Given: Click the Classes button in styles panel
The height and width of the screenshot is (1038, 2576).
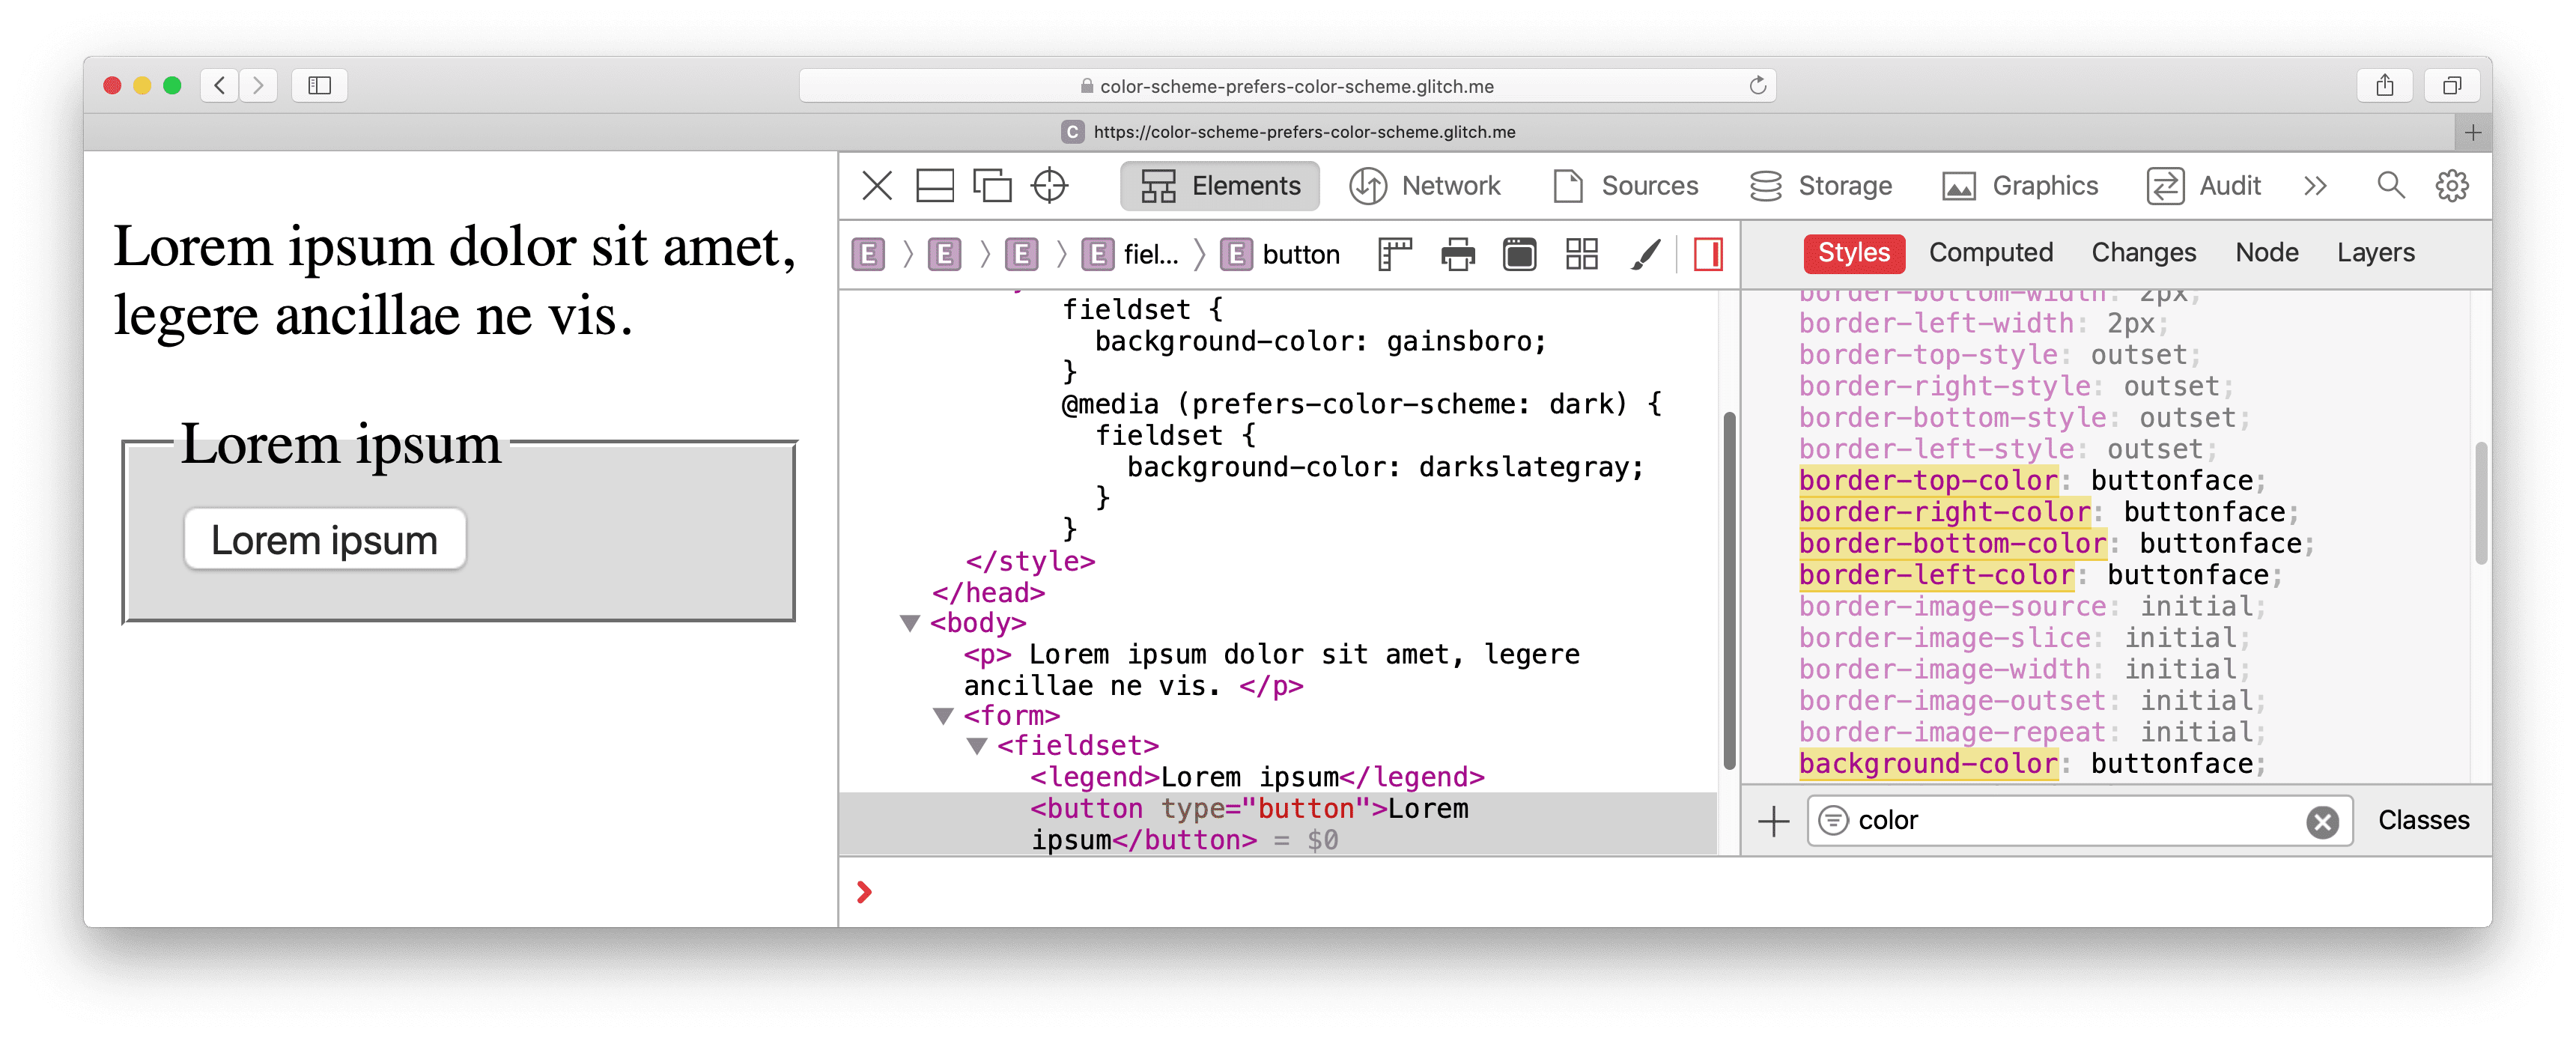Looking at the screenshot, I should (x=2416, y=819).
